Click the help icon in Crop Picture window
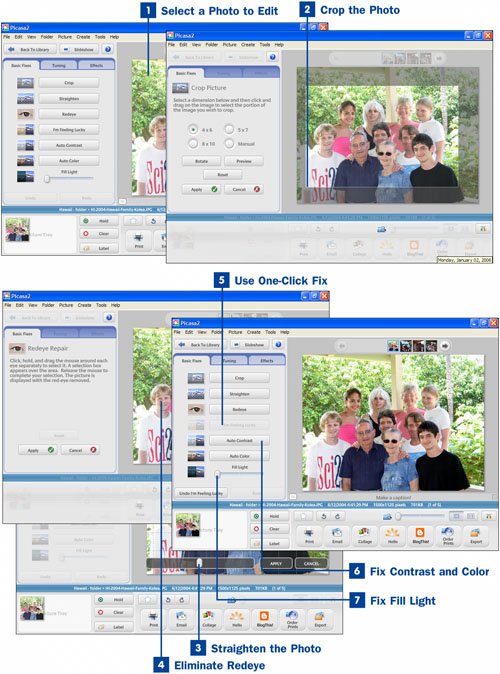500x674 pixels. coord(272,57)
